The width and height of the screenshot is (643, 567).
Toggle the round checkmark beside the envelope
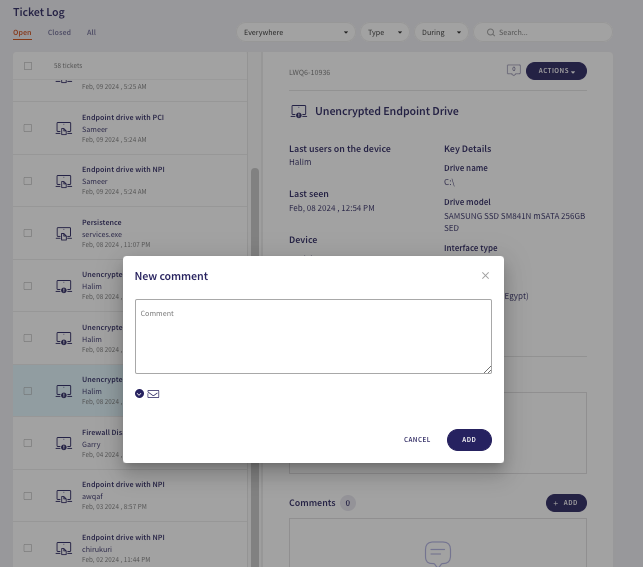tap(139, 394)
